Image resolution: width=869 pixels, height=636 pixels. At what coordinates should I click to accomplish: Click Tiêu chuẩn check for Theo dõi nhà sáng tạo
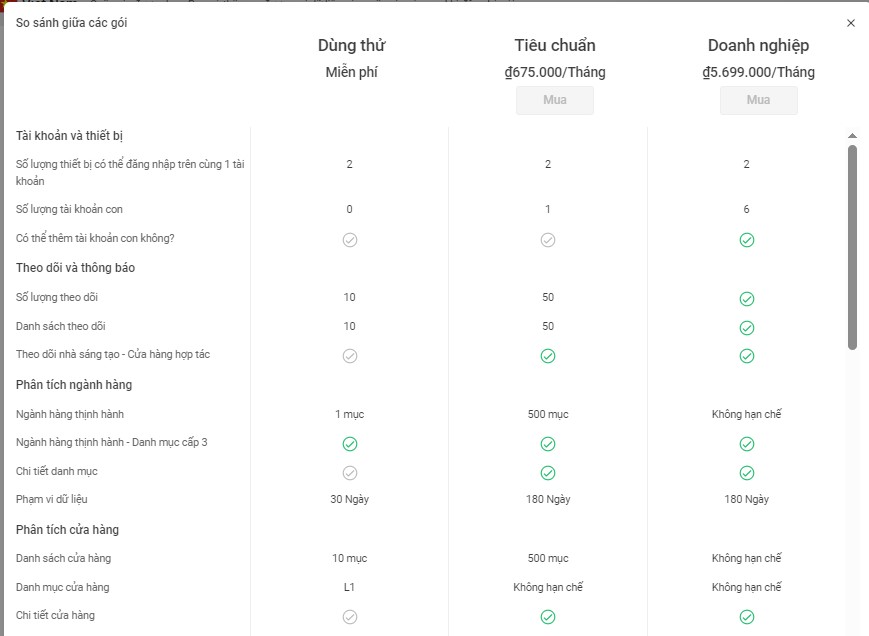point(547,356)
